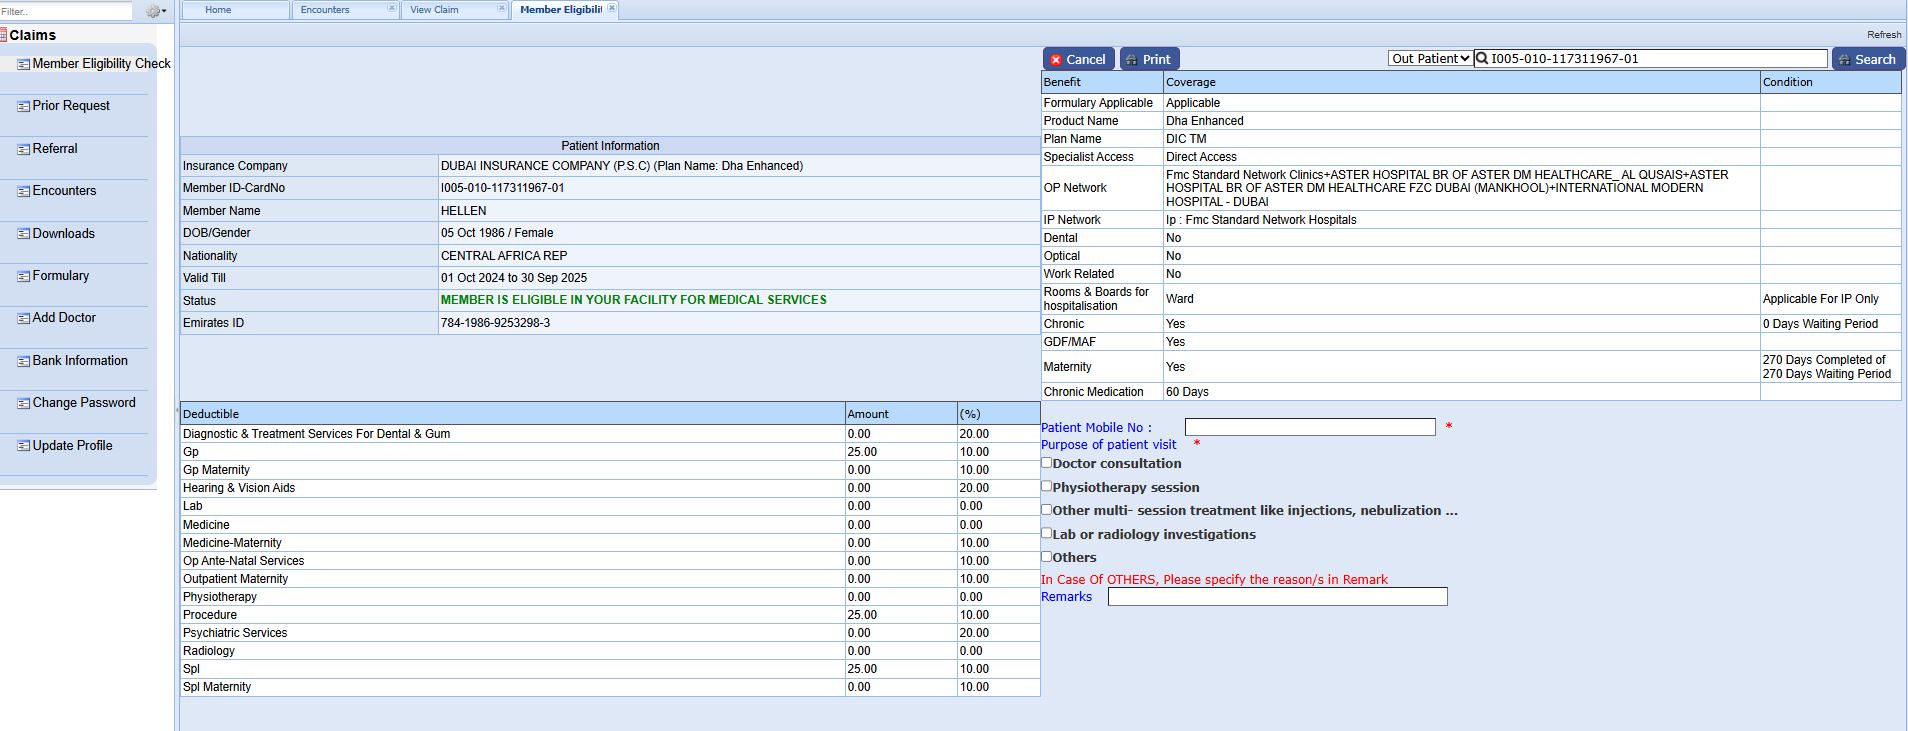Click the Search button
Image resolution: width=1908 pixels, height=731 pixels.
click(x=1867, y=59)
